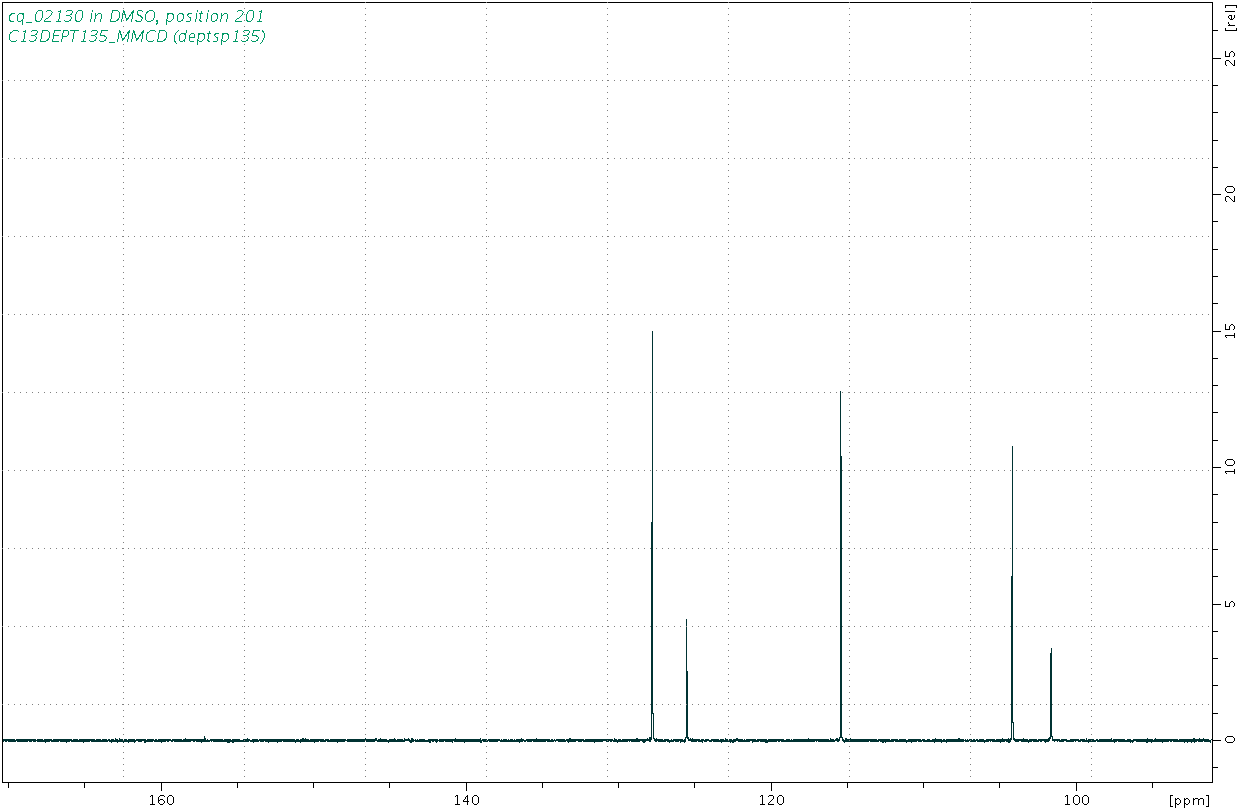
Task: Click the 20 tick label on intensity axis
Action: click(1229, 194)
